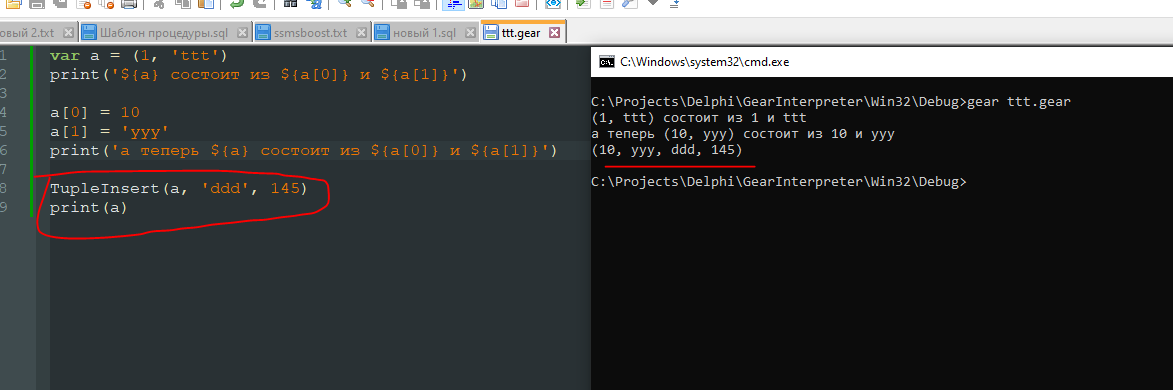1173x390 pixels.
Task: Click line number 3 in the gutter
Action: (x=4, y=94)
